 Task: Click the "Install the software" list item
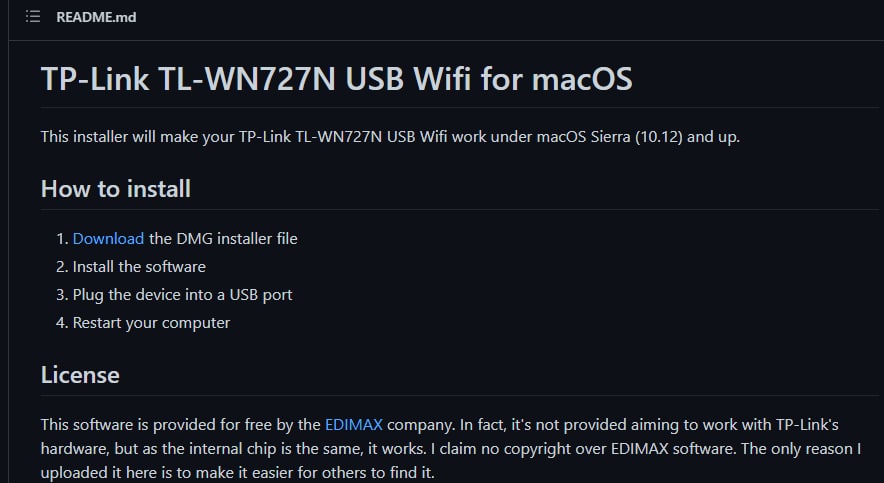(x=139, y=267)
